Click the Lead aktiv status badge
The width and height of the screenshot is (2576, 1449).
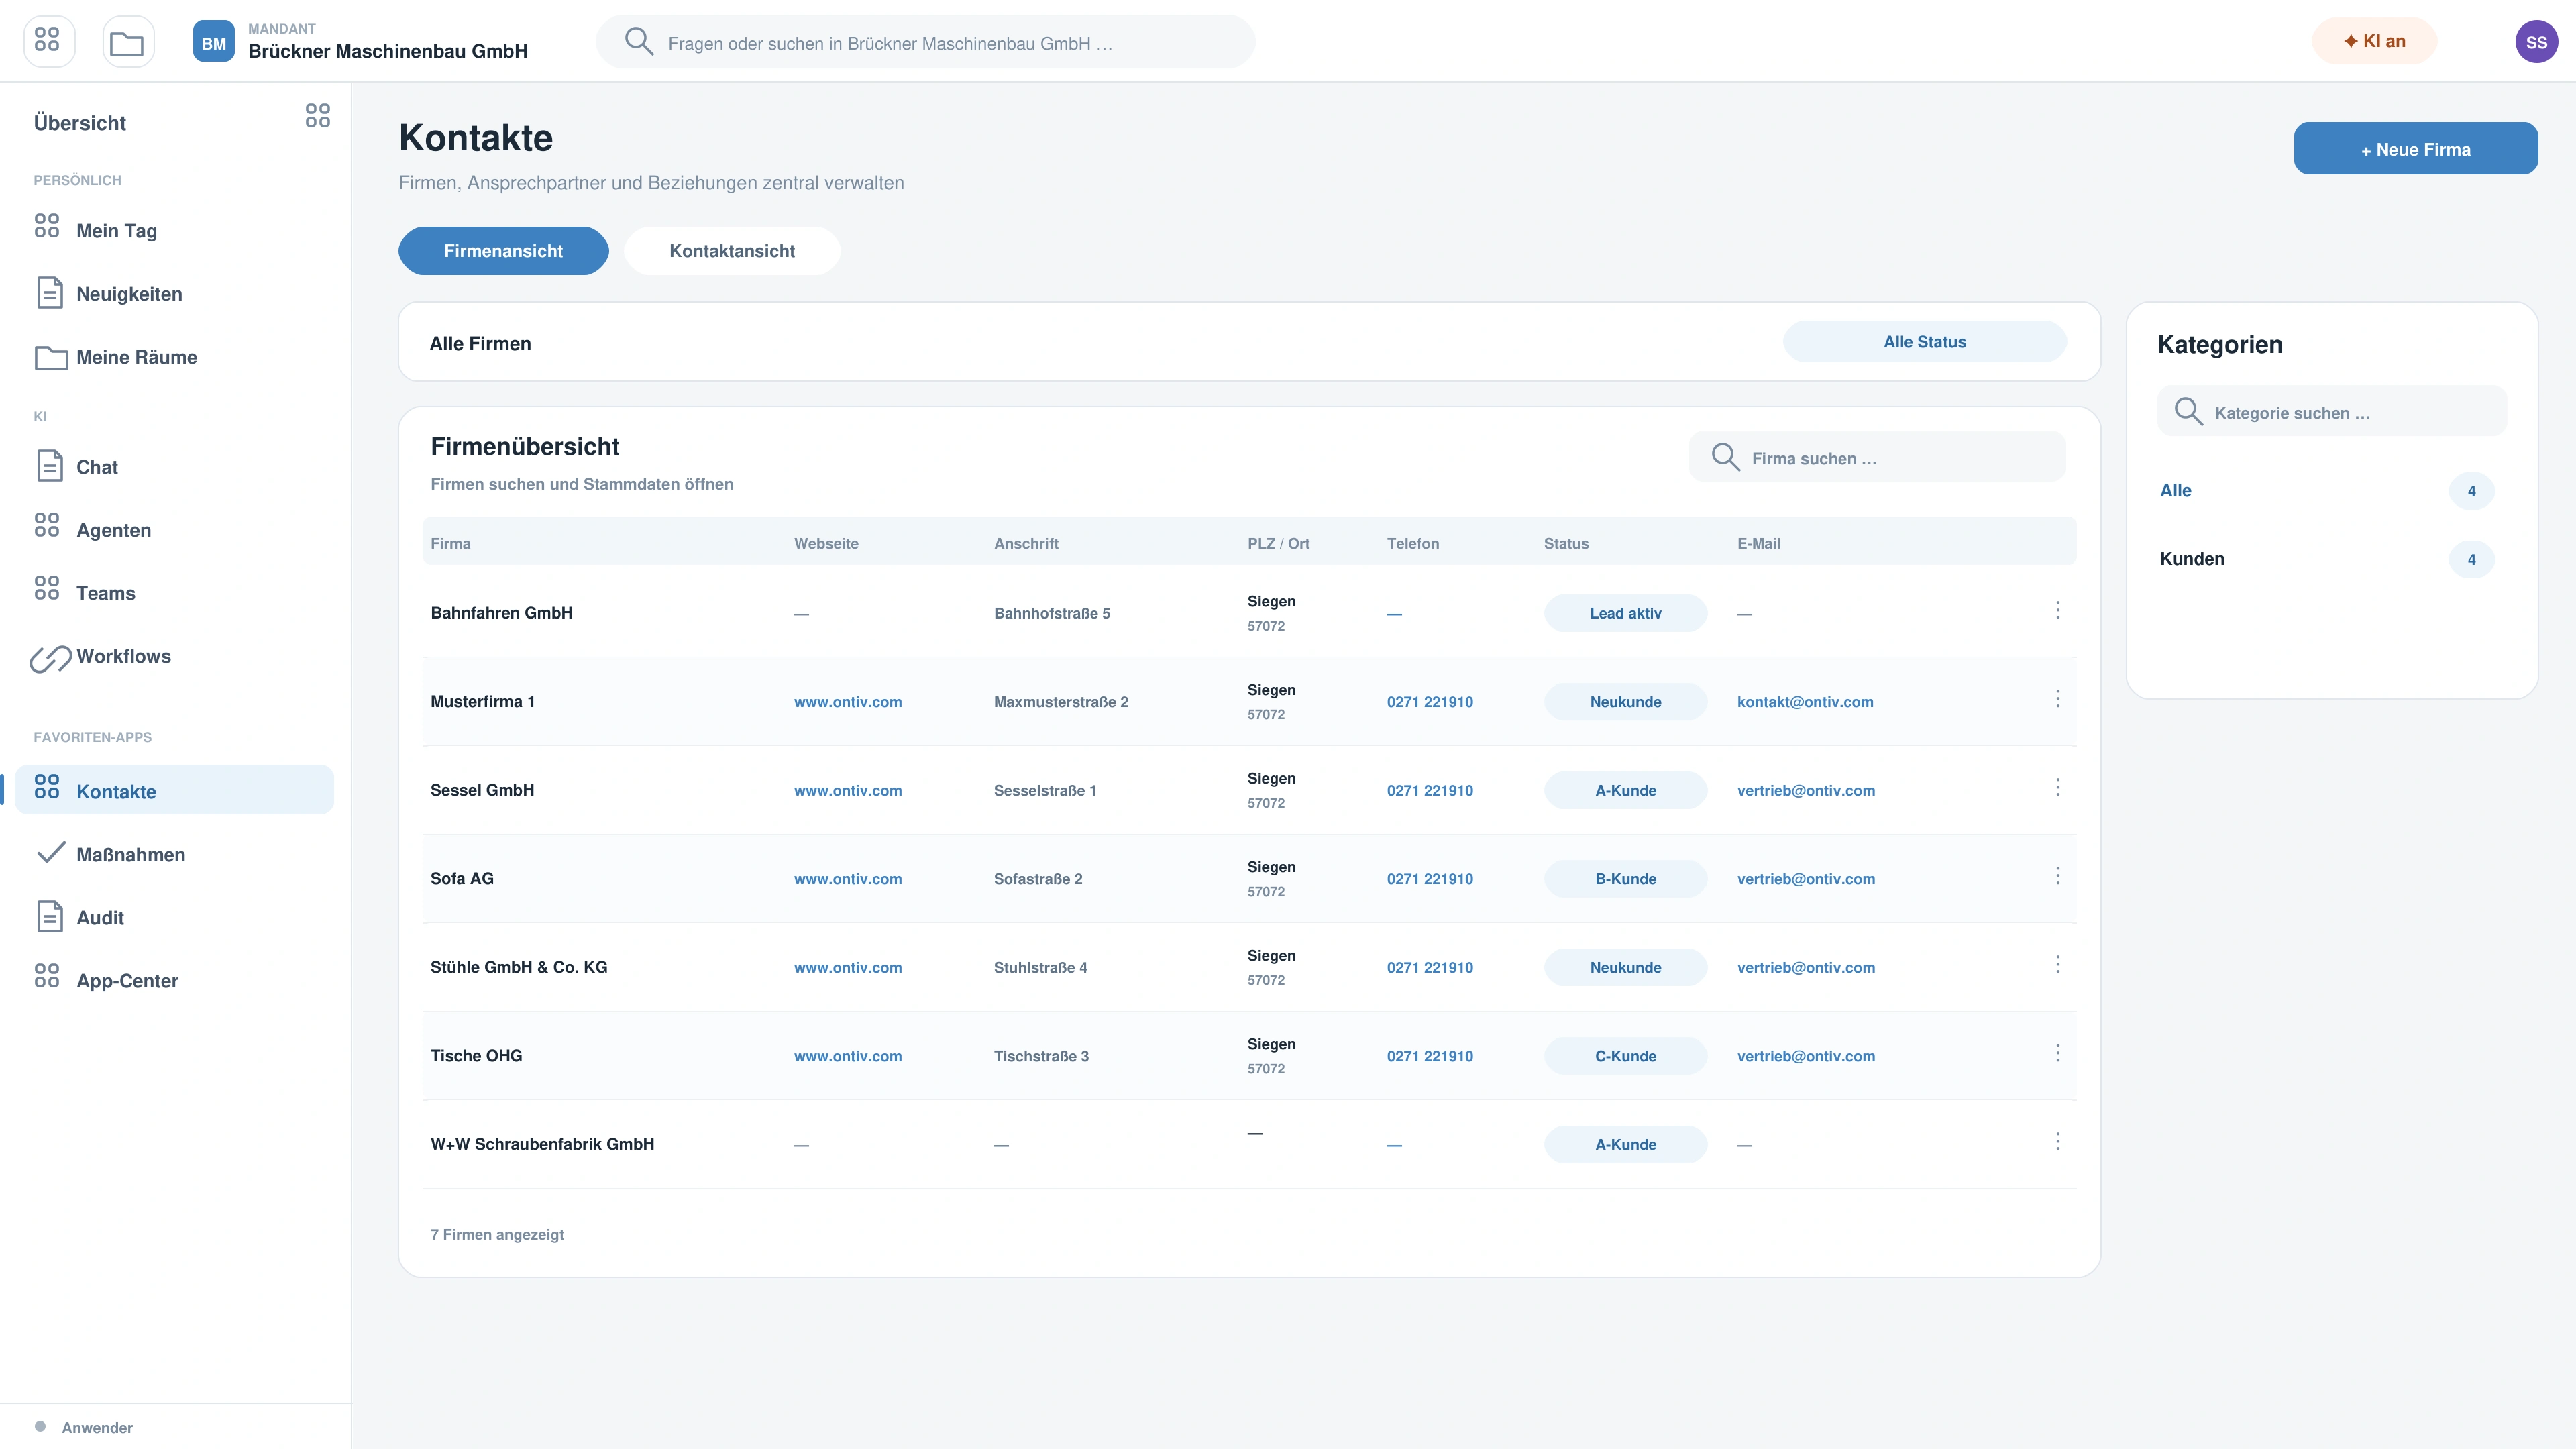1625,613
